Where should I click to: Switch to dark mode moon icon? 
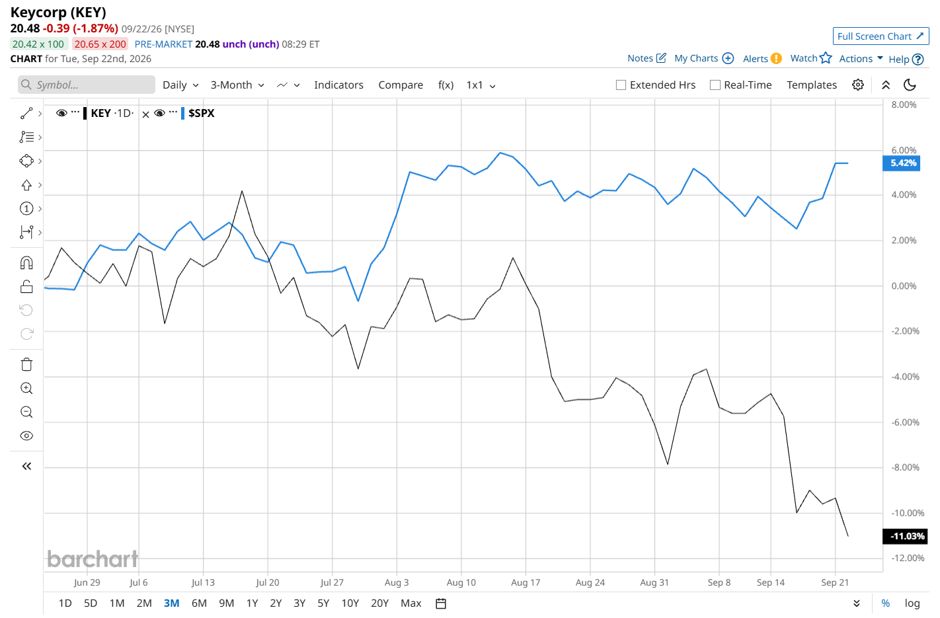909,85
